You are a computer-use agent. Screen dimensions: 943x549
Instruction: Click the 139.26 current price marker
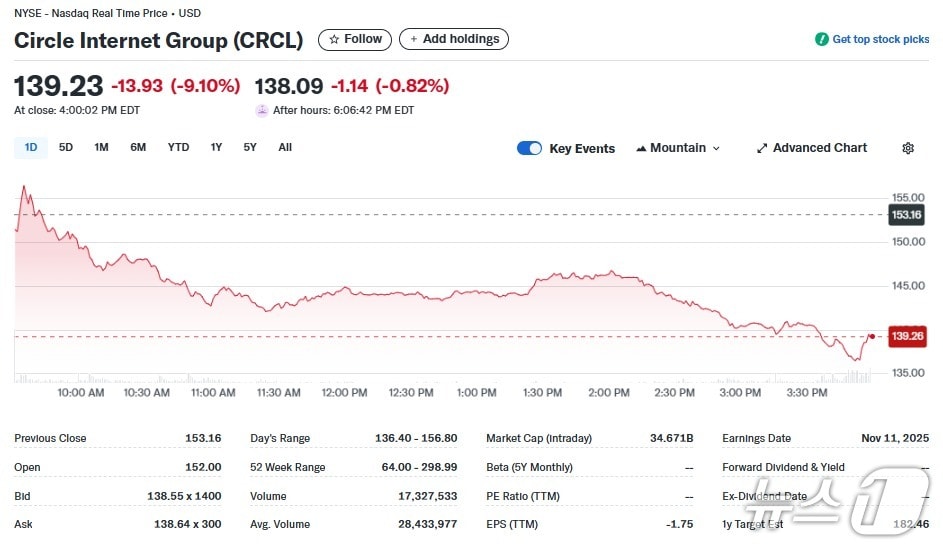coord(906,337)
